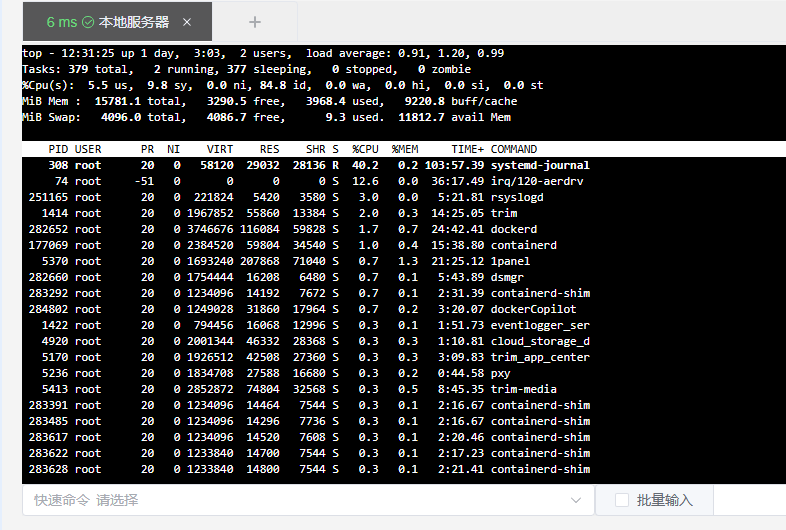Screen dimensions: 786x530
Task: Click the 15781.1 total memory value
Action: pos(117,101)
